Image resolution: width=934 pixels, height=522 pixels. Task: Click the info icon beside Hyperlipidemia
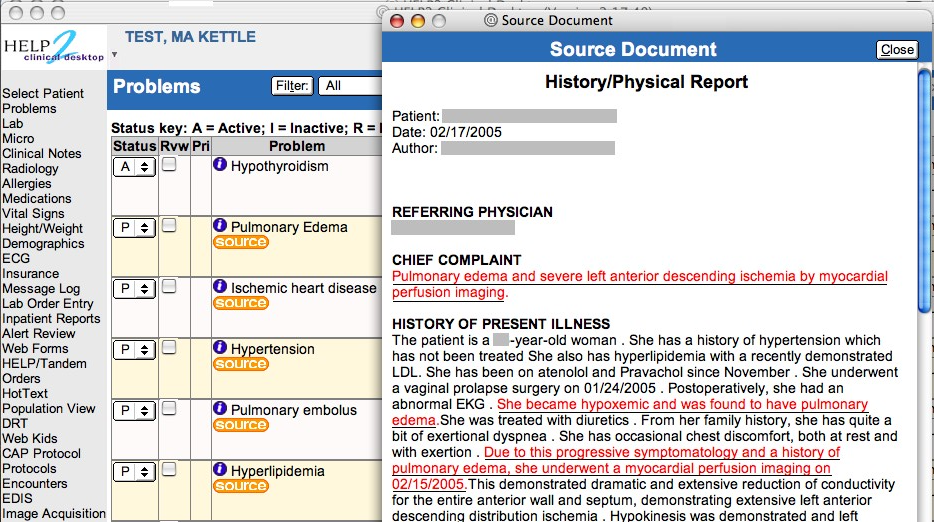220,470
